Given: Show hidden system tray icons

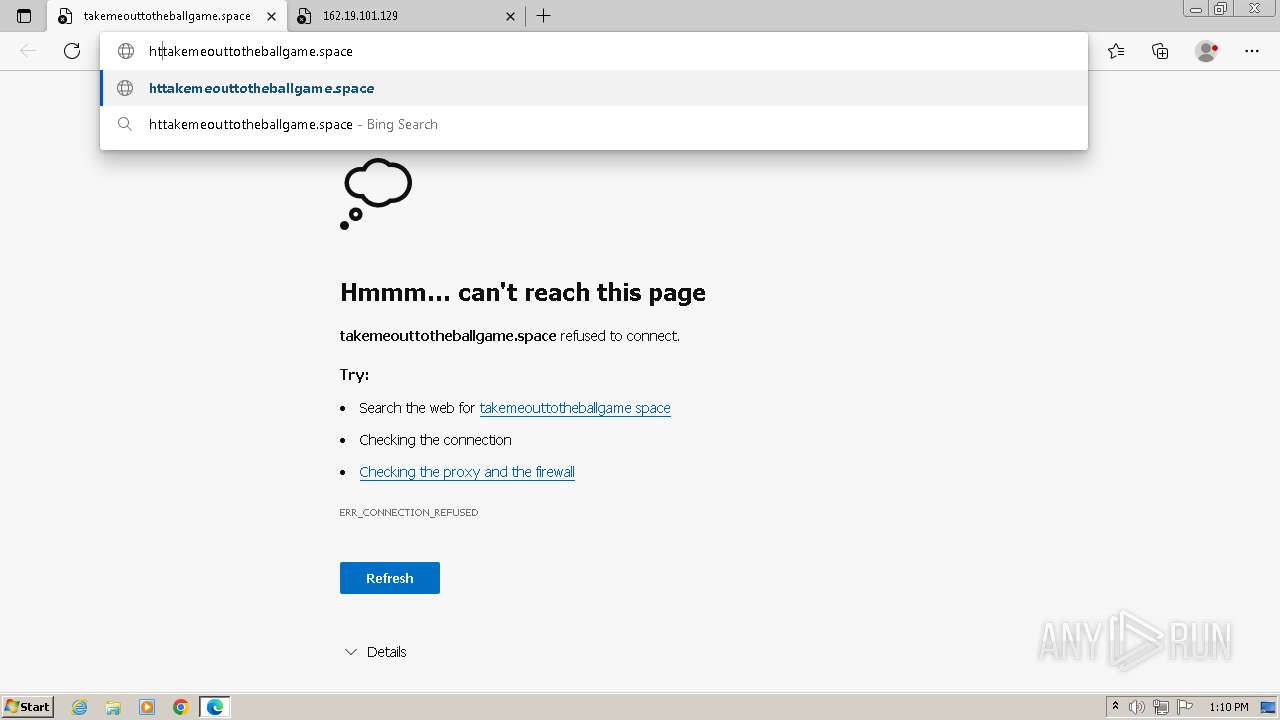Looking at the screenshot, I should coord(1115,707).
